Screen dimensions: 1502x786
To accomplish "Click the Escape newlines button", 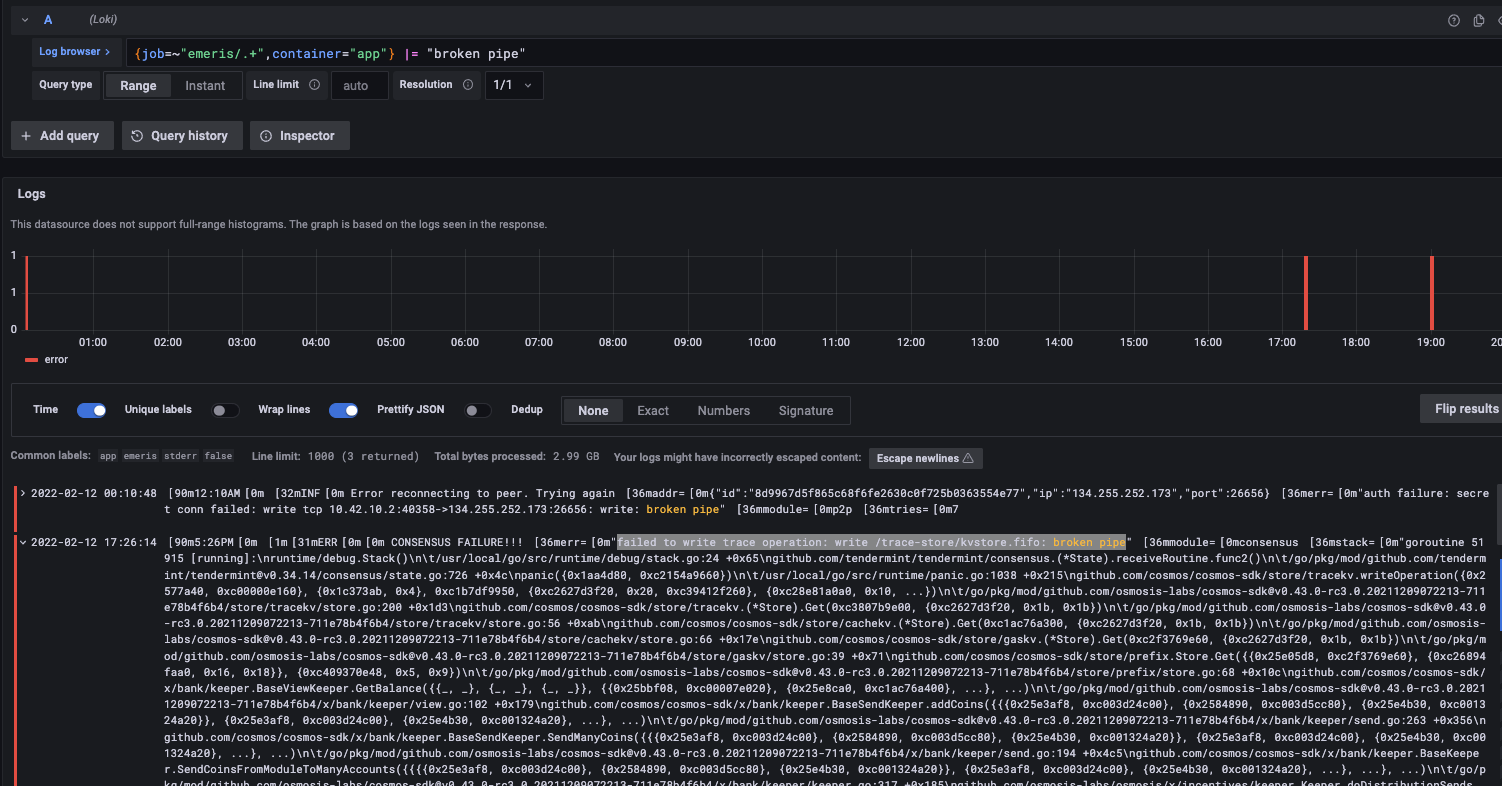I will pos(926,458).
